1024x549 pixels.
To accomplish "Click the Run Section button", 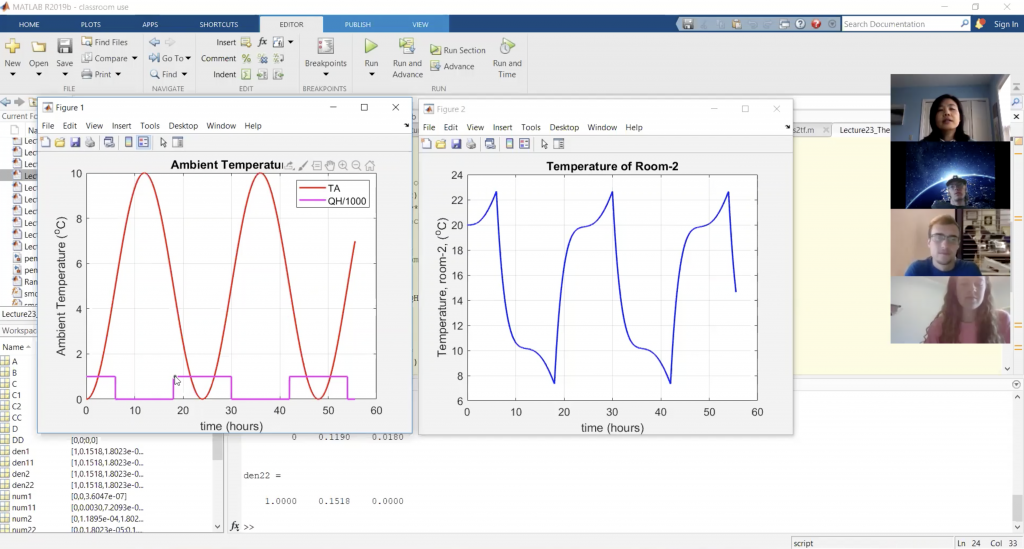I will point(458,50).
